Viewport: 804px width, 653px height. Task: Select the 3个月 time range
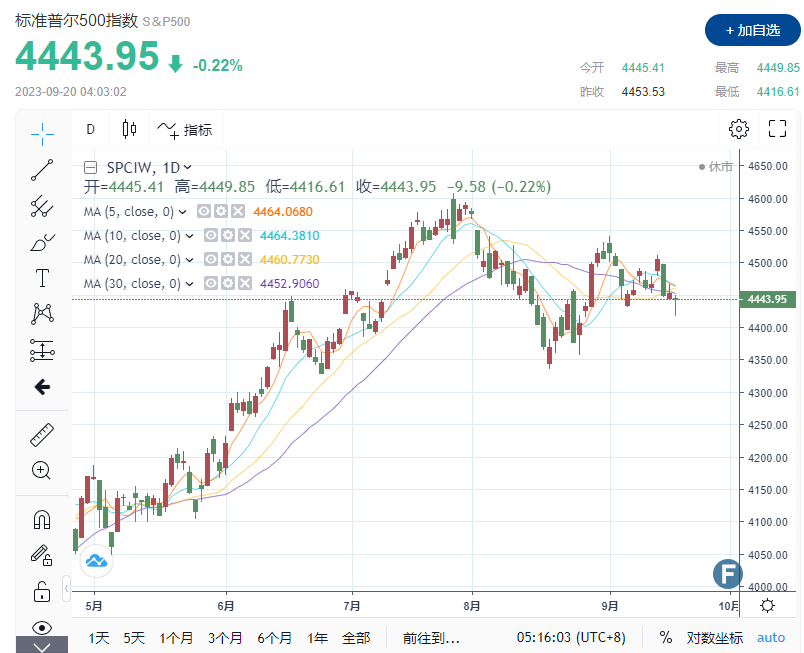click(x=225, y=638)
